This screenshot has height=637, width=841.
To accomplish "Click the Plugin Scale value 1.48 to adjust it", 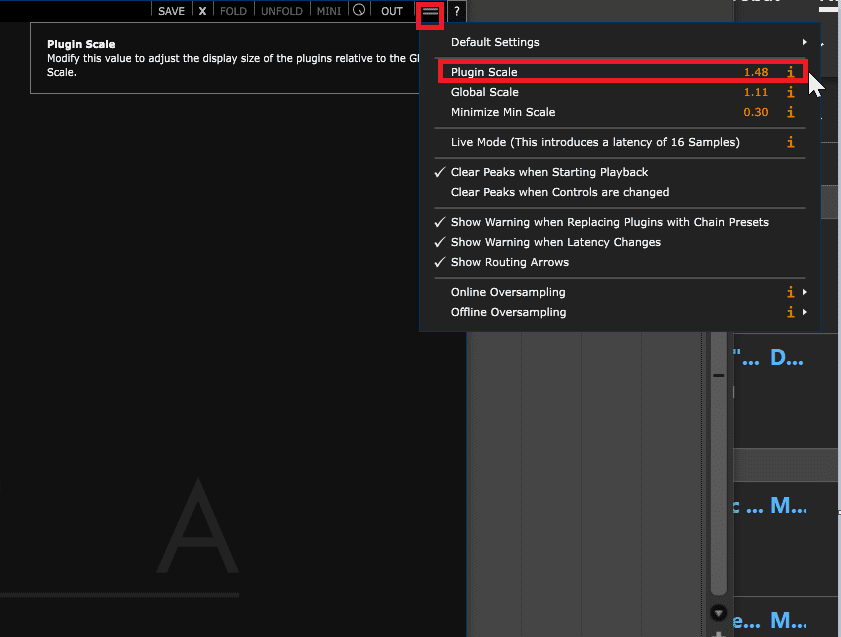I will point(757,71).
